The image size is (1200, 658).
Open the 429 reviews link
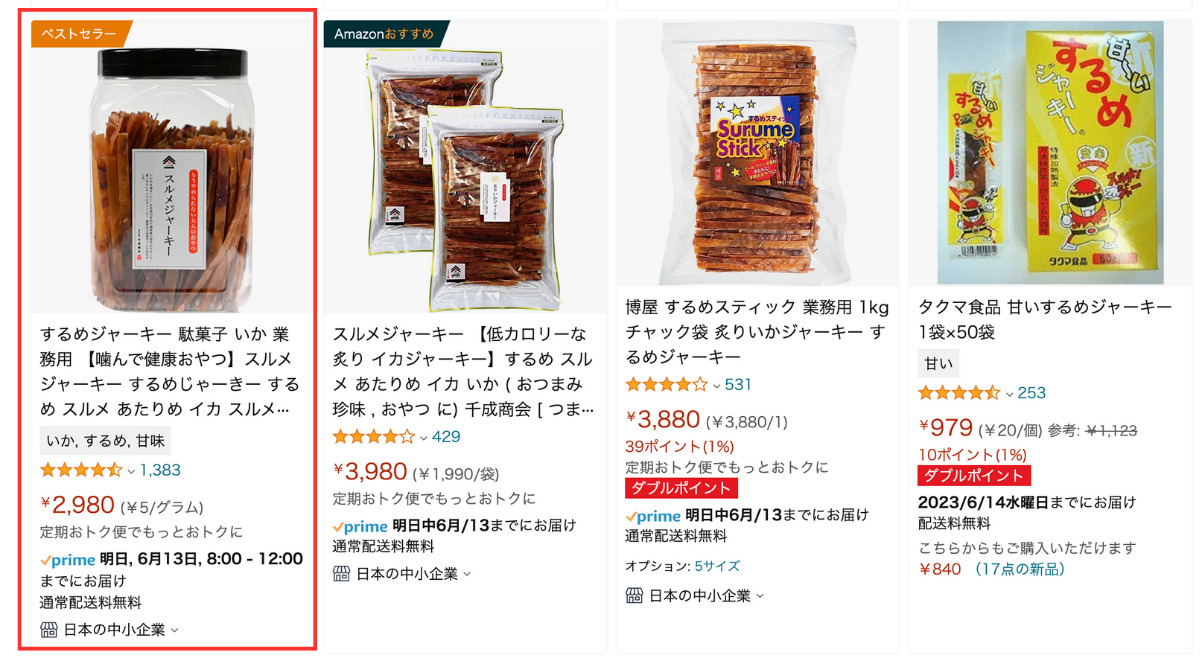click(446, 437)
